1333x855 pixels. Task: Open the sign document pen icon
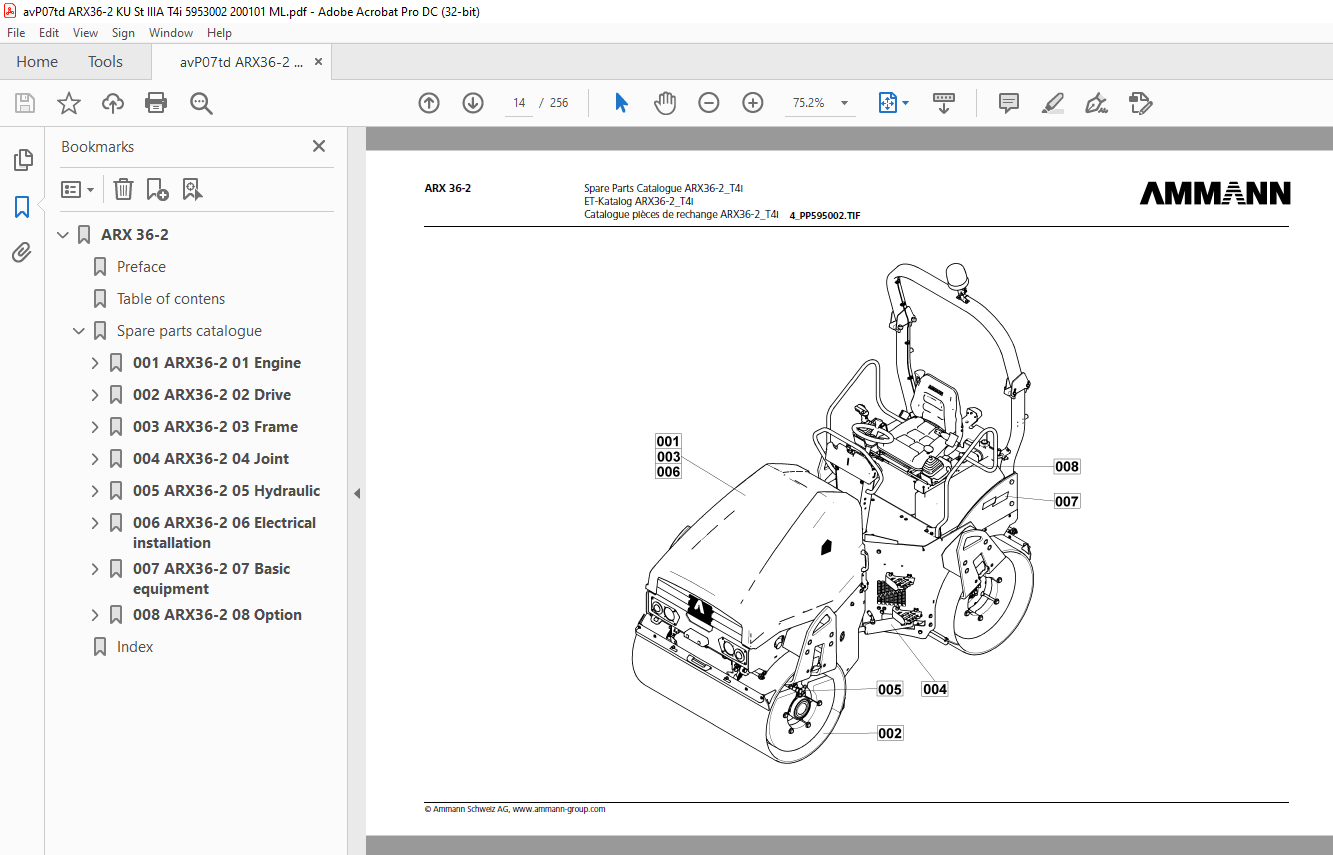(1096, 103)
